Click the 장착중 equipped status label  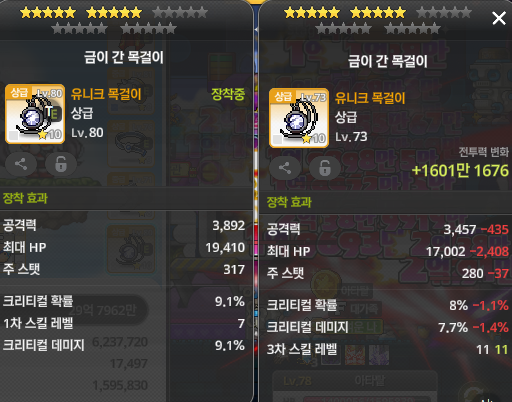[x=228, y=94]
